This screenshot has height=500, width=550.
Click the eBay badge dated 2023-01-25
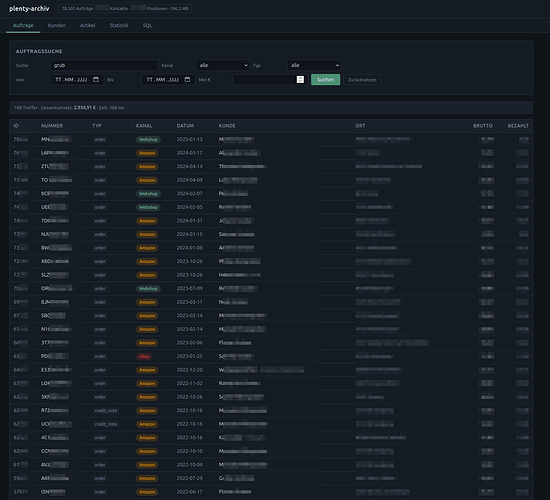(144, 356)
